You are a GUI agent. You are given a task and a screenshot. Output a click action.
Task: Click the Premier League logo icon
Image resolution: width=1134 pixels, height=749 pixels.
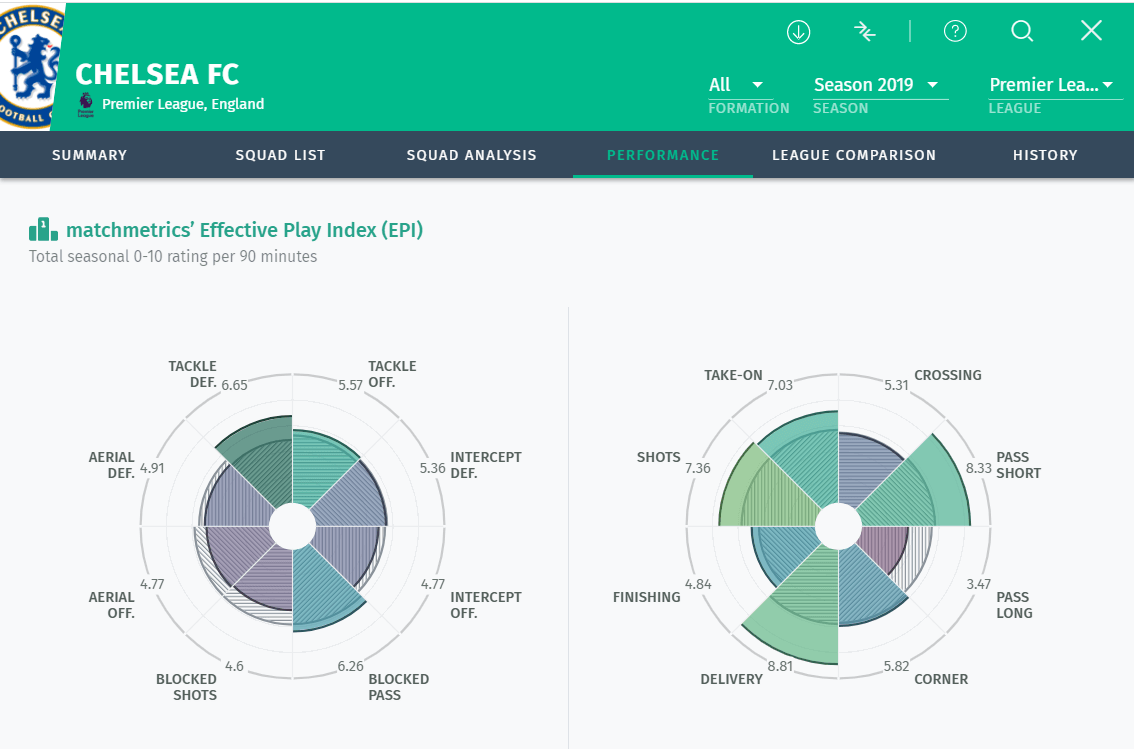(x=85, y=105)
